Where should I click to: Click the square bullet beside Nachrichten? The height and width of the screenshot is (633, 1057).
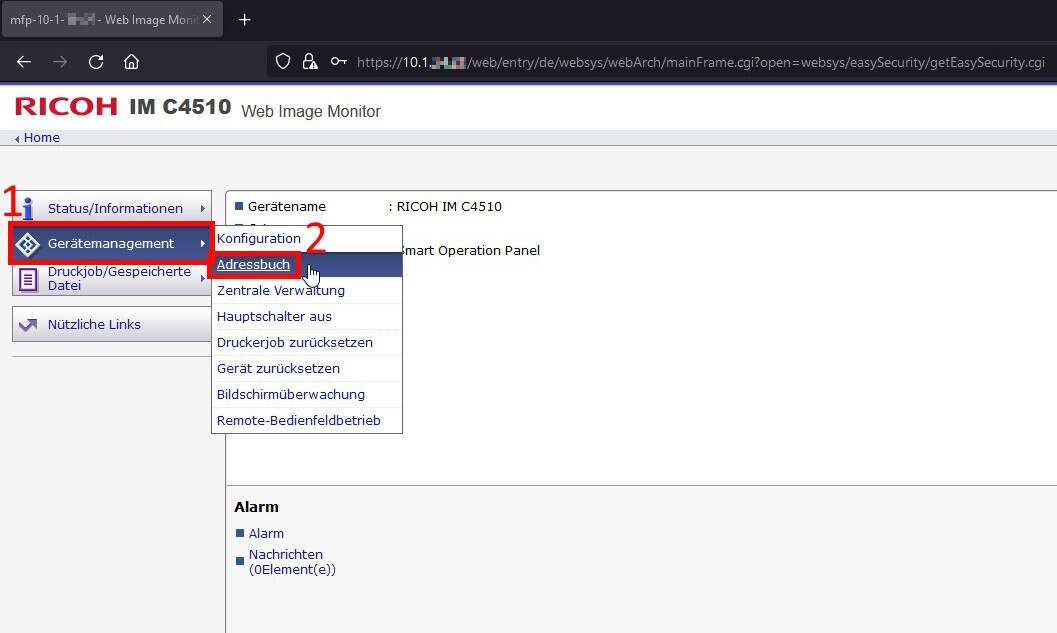point(240,561)
